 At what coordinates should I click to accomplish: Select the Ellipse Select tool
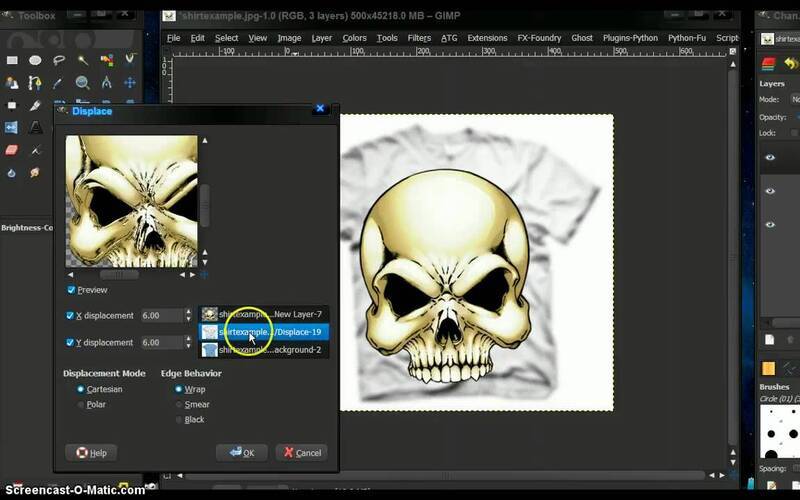pyautogui.click(x=35, y=60)
